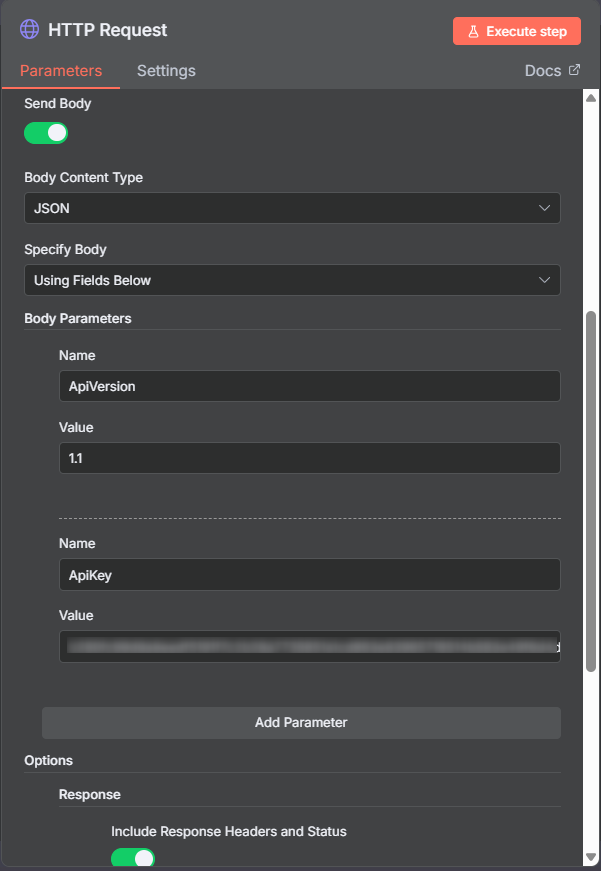Click the blurred ApiKey value field

tap(309, 646)
